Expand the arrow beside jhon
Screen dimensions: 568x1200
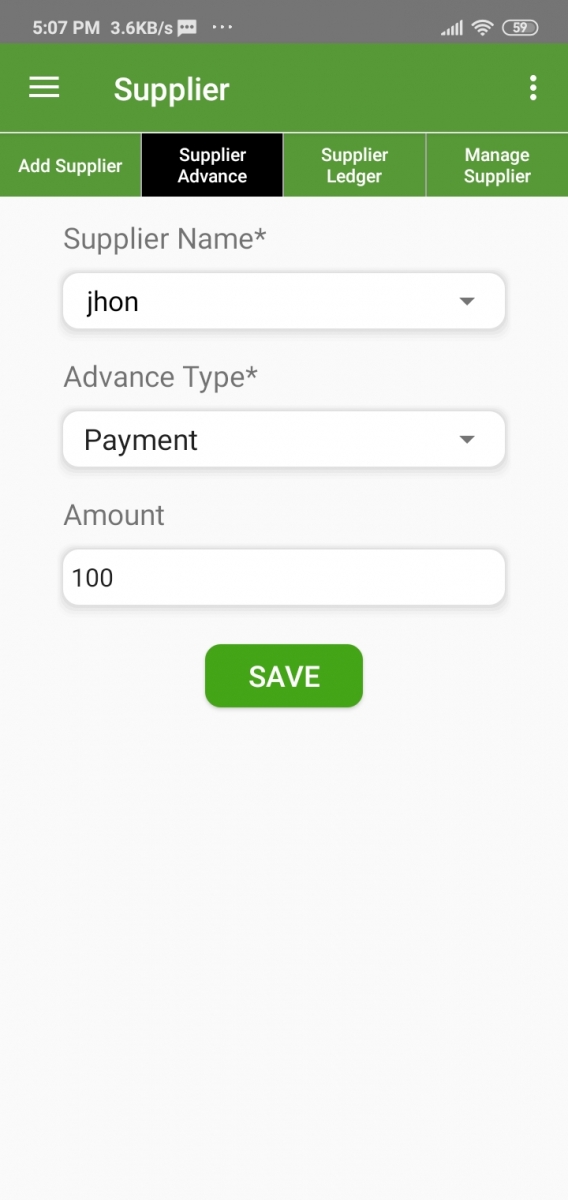[466, 301]
